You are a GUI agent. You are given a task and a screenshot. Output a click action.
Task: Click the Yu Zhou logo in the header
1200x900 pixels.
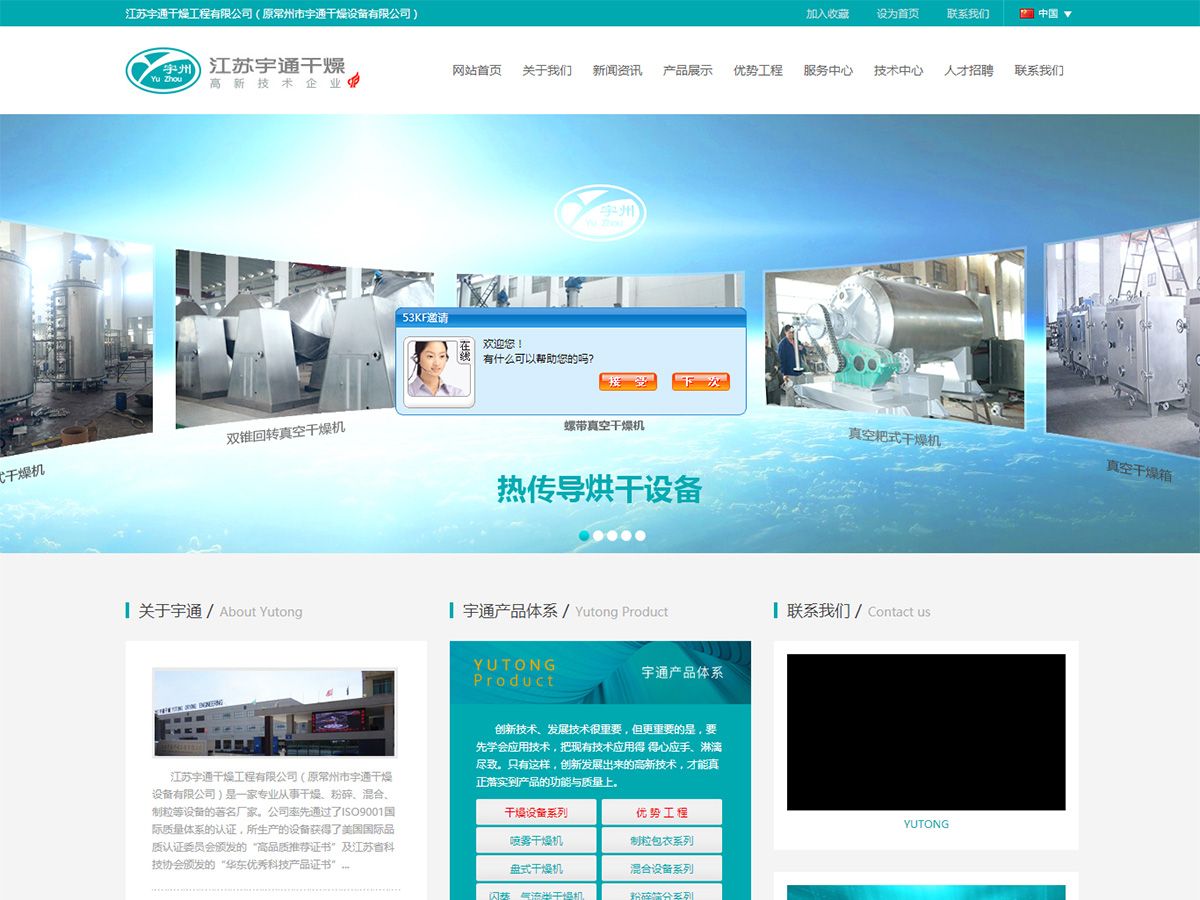click(163, 70)
